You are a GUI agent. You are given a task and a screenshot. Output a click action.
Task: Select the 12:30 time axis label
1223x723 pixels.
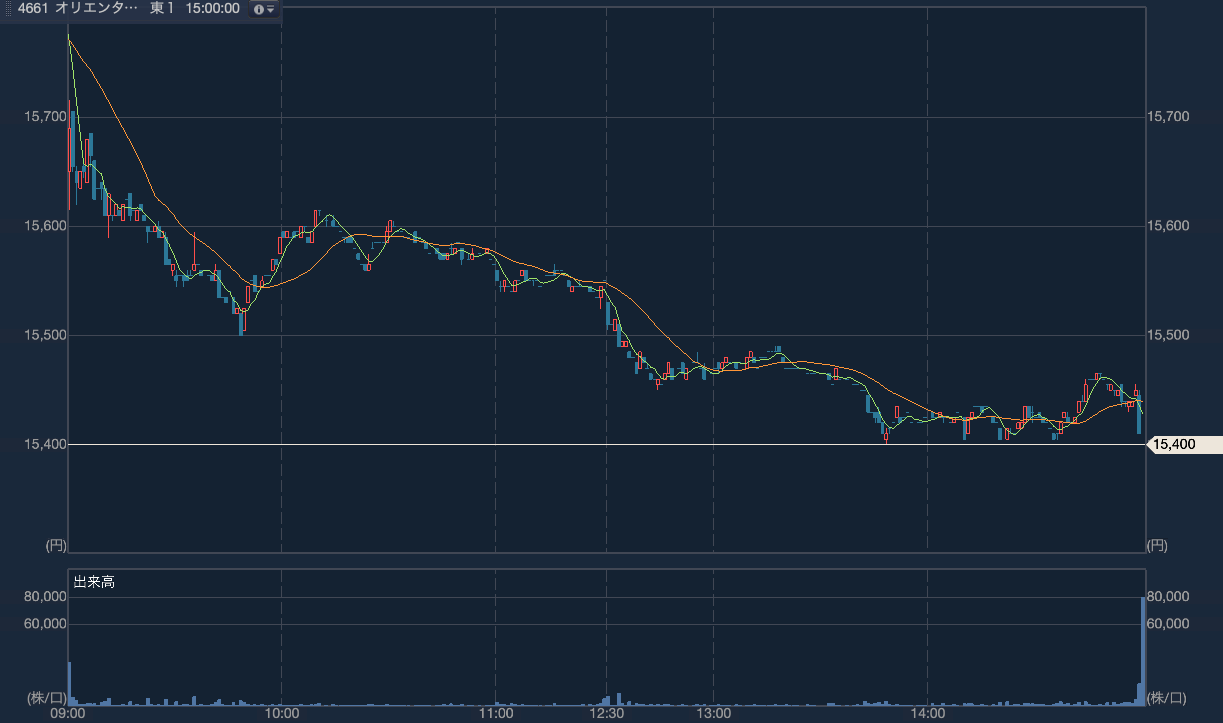607,714
